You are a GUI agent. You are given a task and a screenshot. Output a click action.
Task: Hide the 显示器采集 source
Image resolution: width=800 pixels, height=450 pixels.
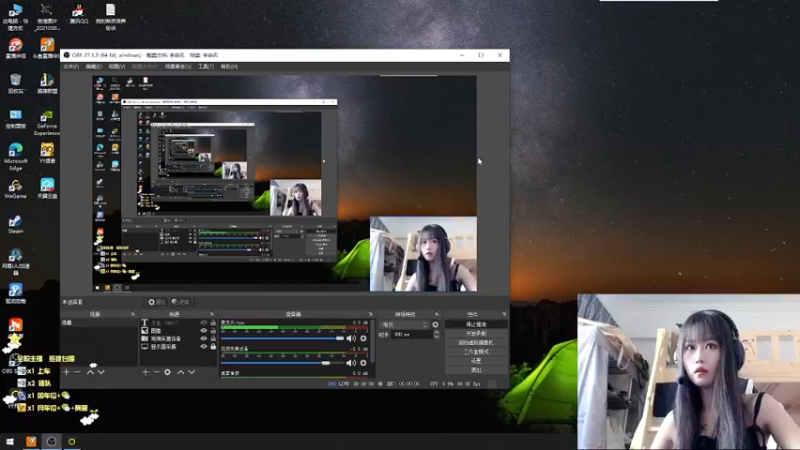pos(204,346)
